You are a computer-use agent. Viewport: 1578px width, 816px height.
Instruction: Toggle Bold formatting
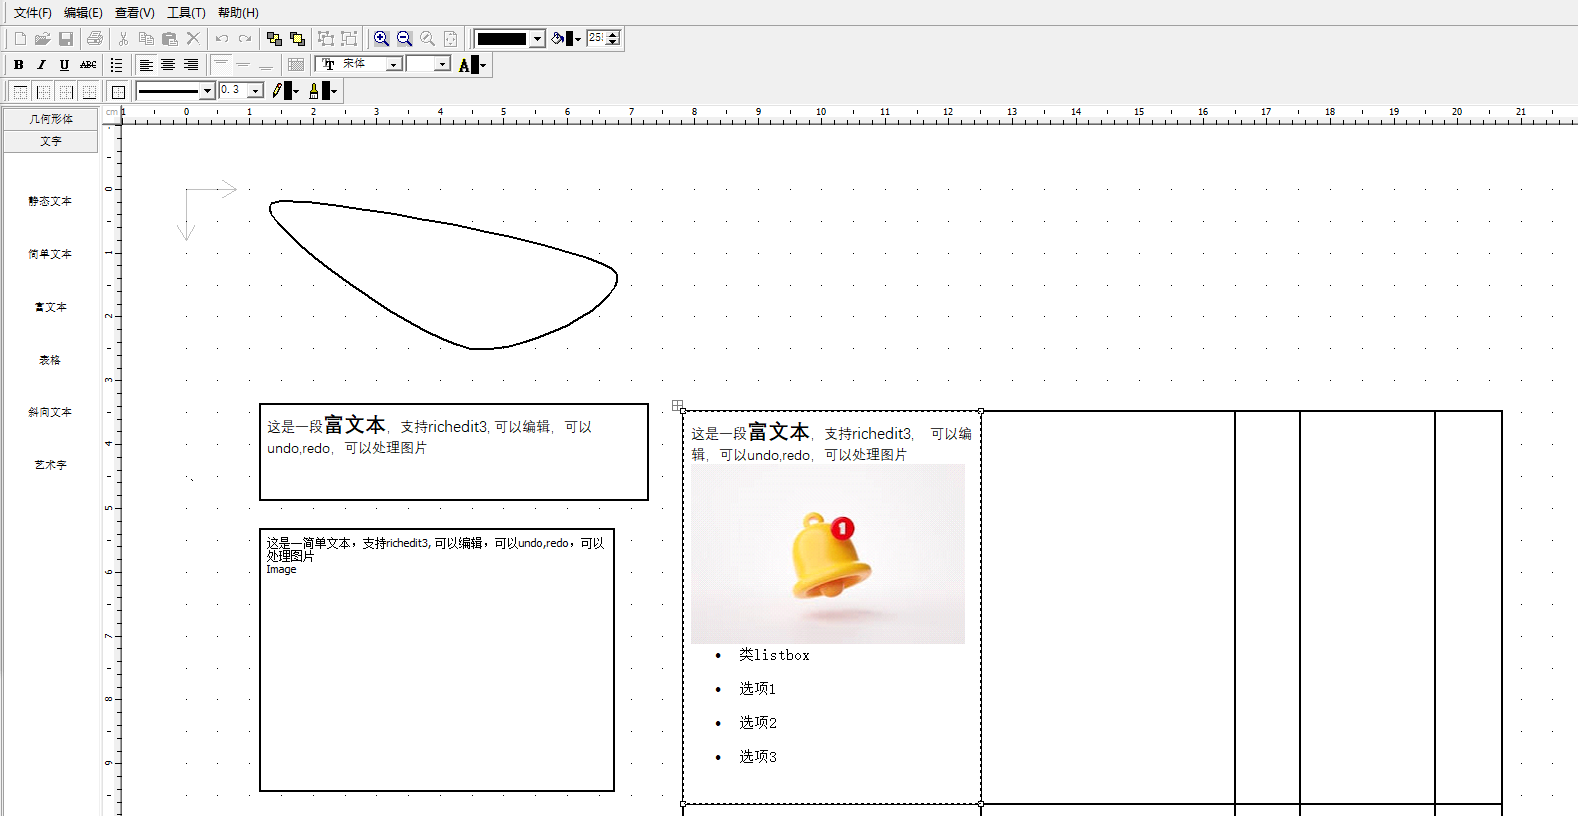click(x=18, y=65)
